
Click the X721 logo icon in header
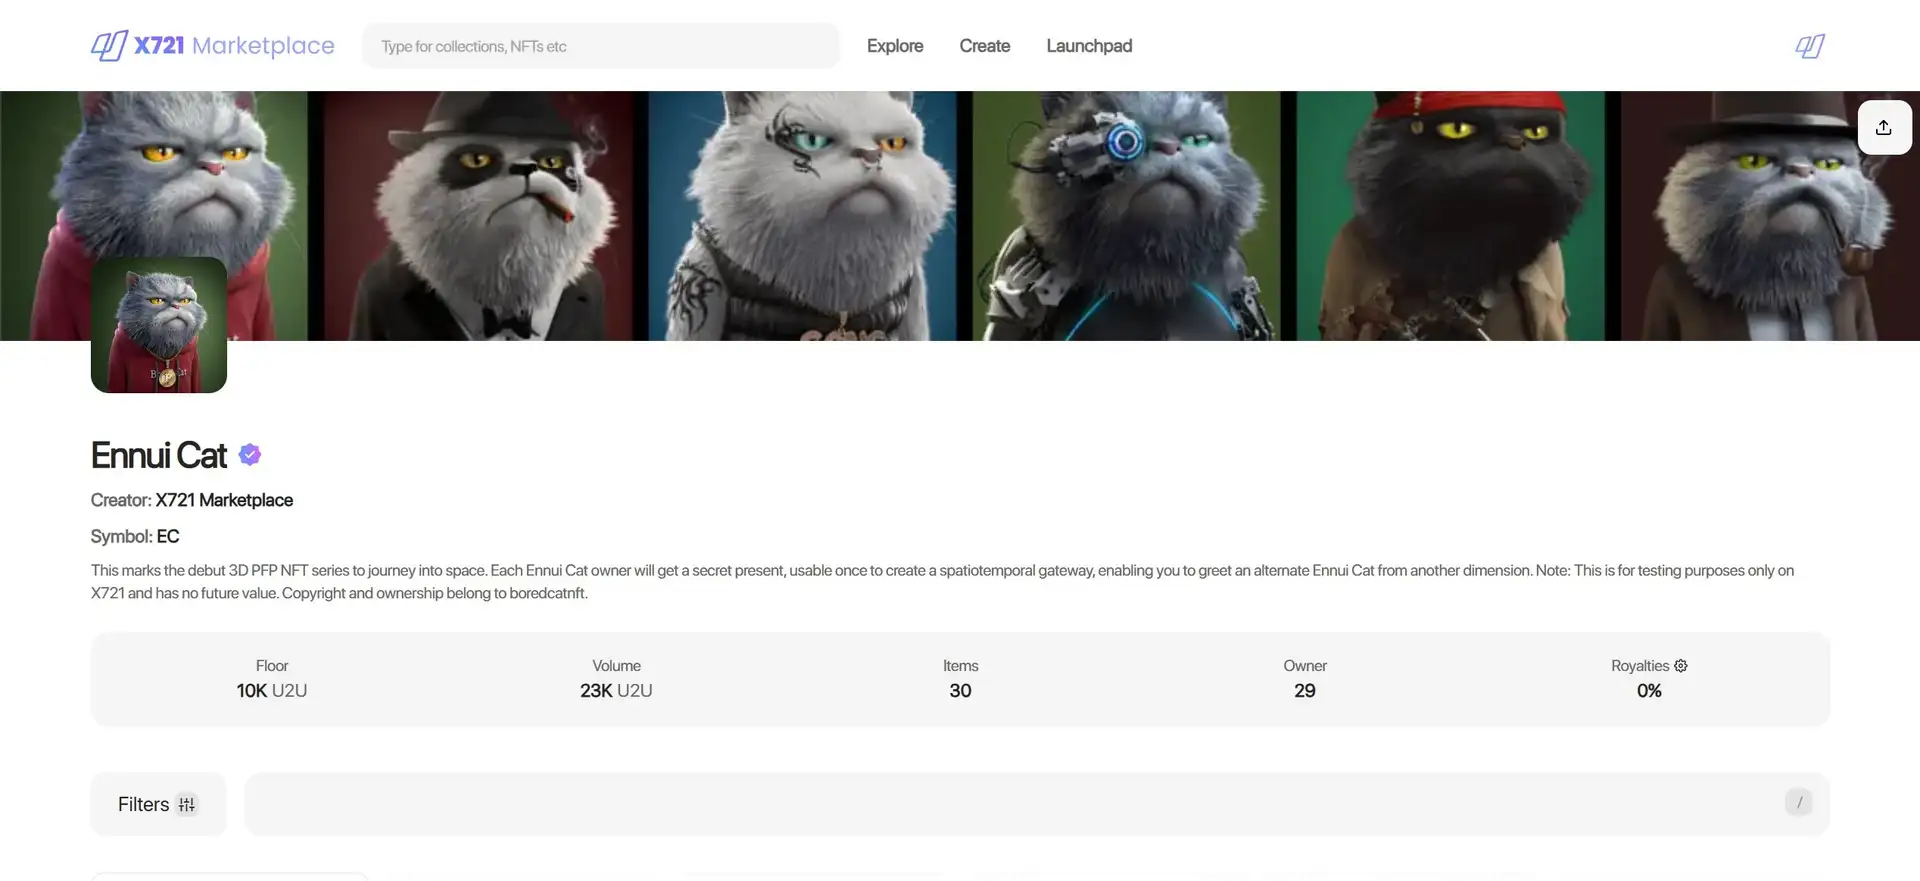pyautogui.click(x=109, y=46)
